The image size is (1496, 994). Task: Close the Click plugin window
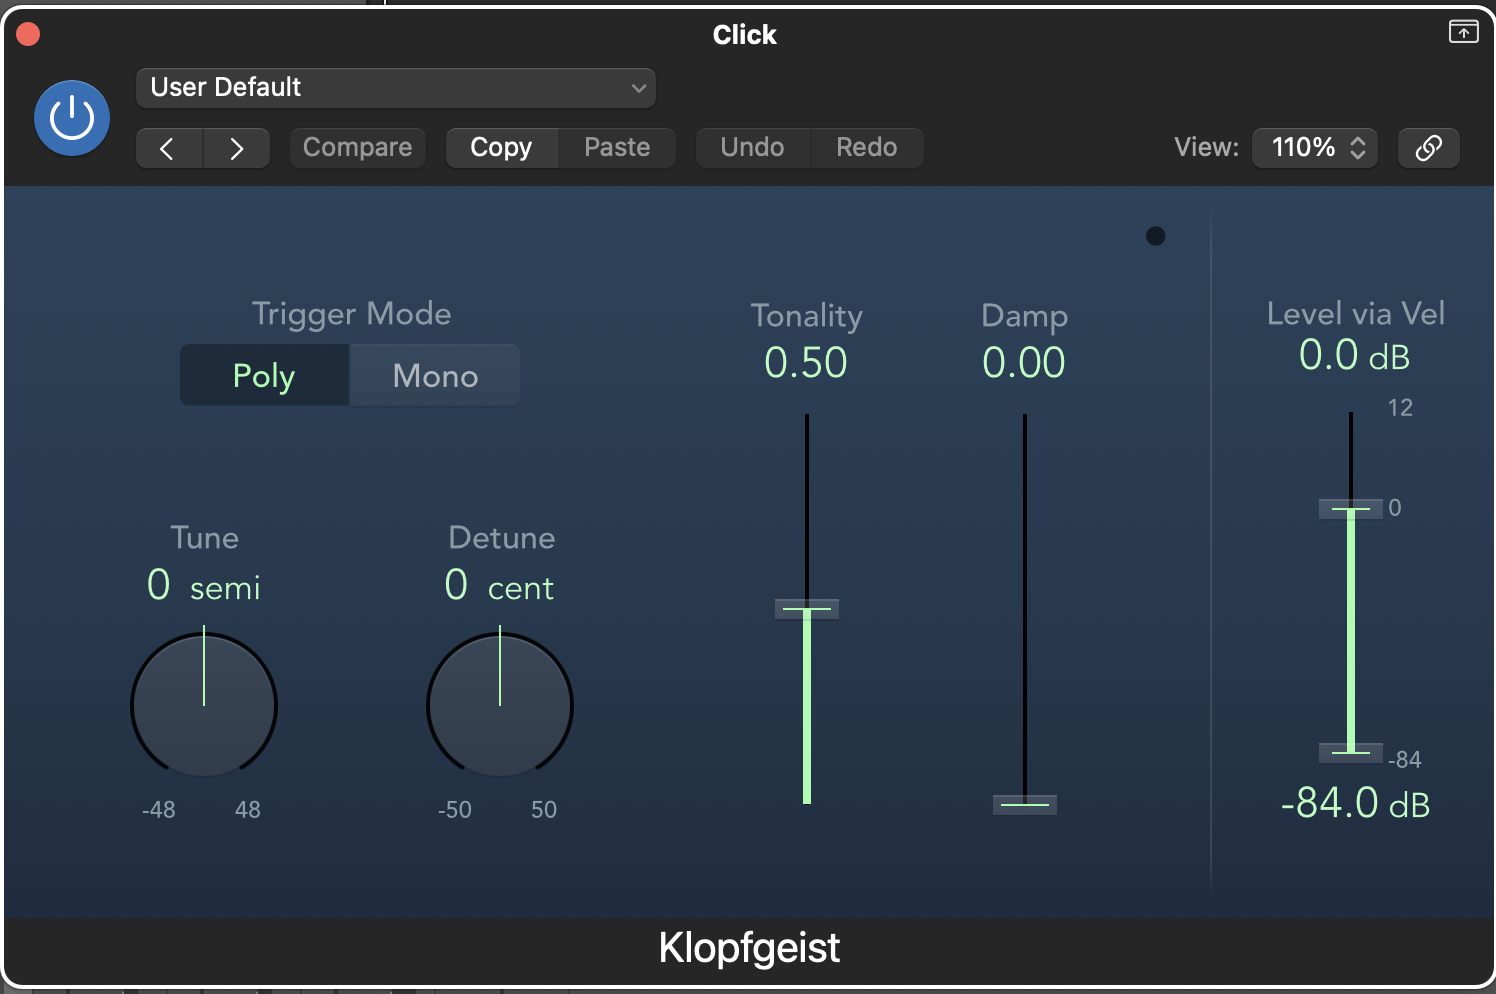point(28,34)
